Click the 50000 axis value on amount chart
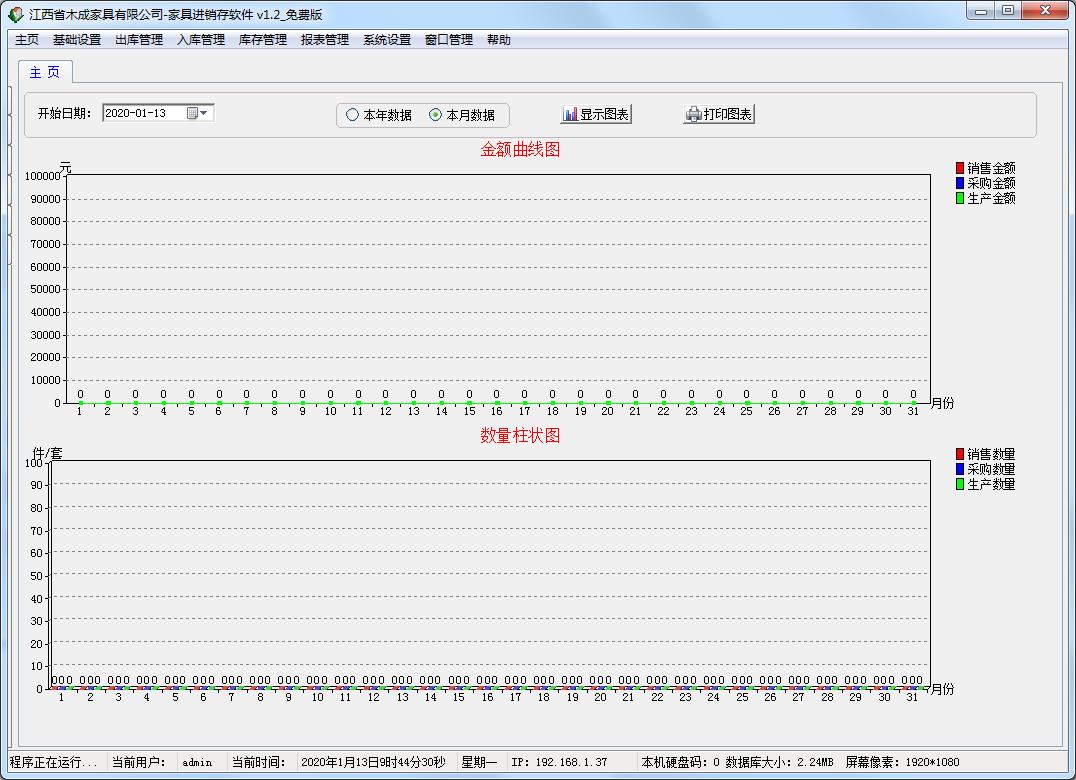 pyautogui.click(x=45, y=289)
